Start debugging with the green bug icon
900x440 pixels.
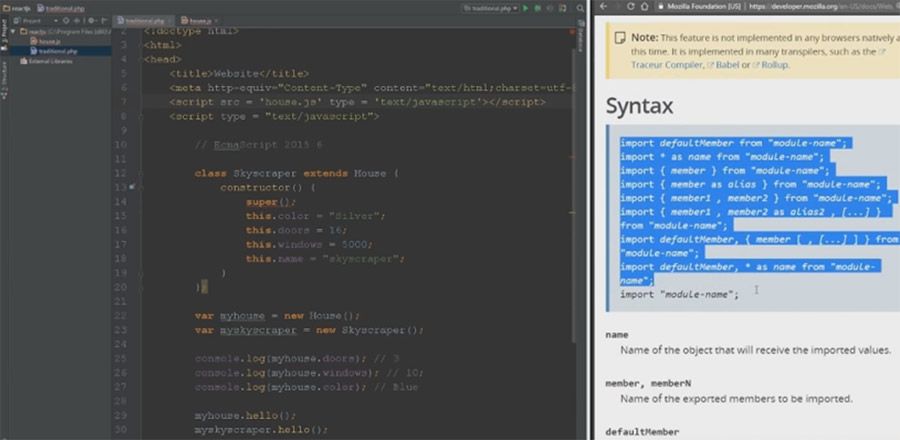click(537, 8)
